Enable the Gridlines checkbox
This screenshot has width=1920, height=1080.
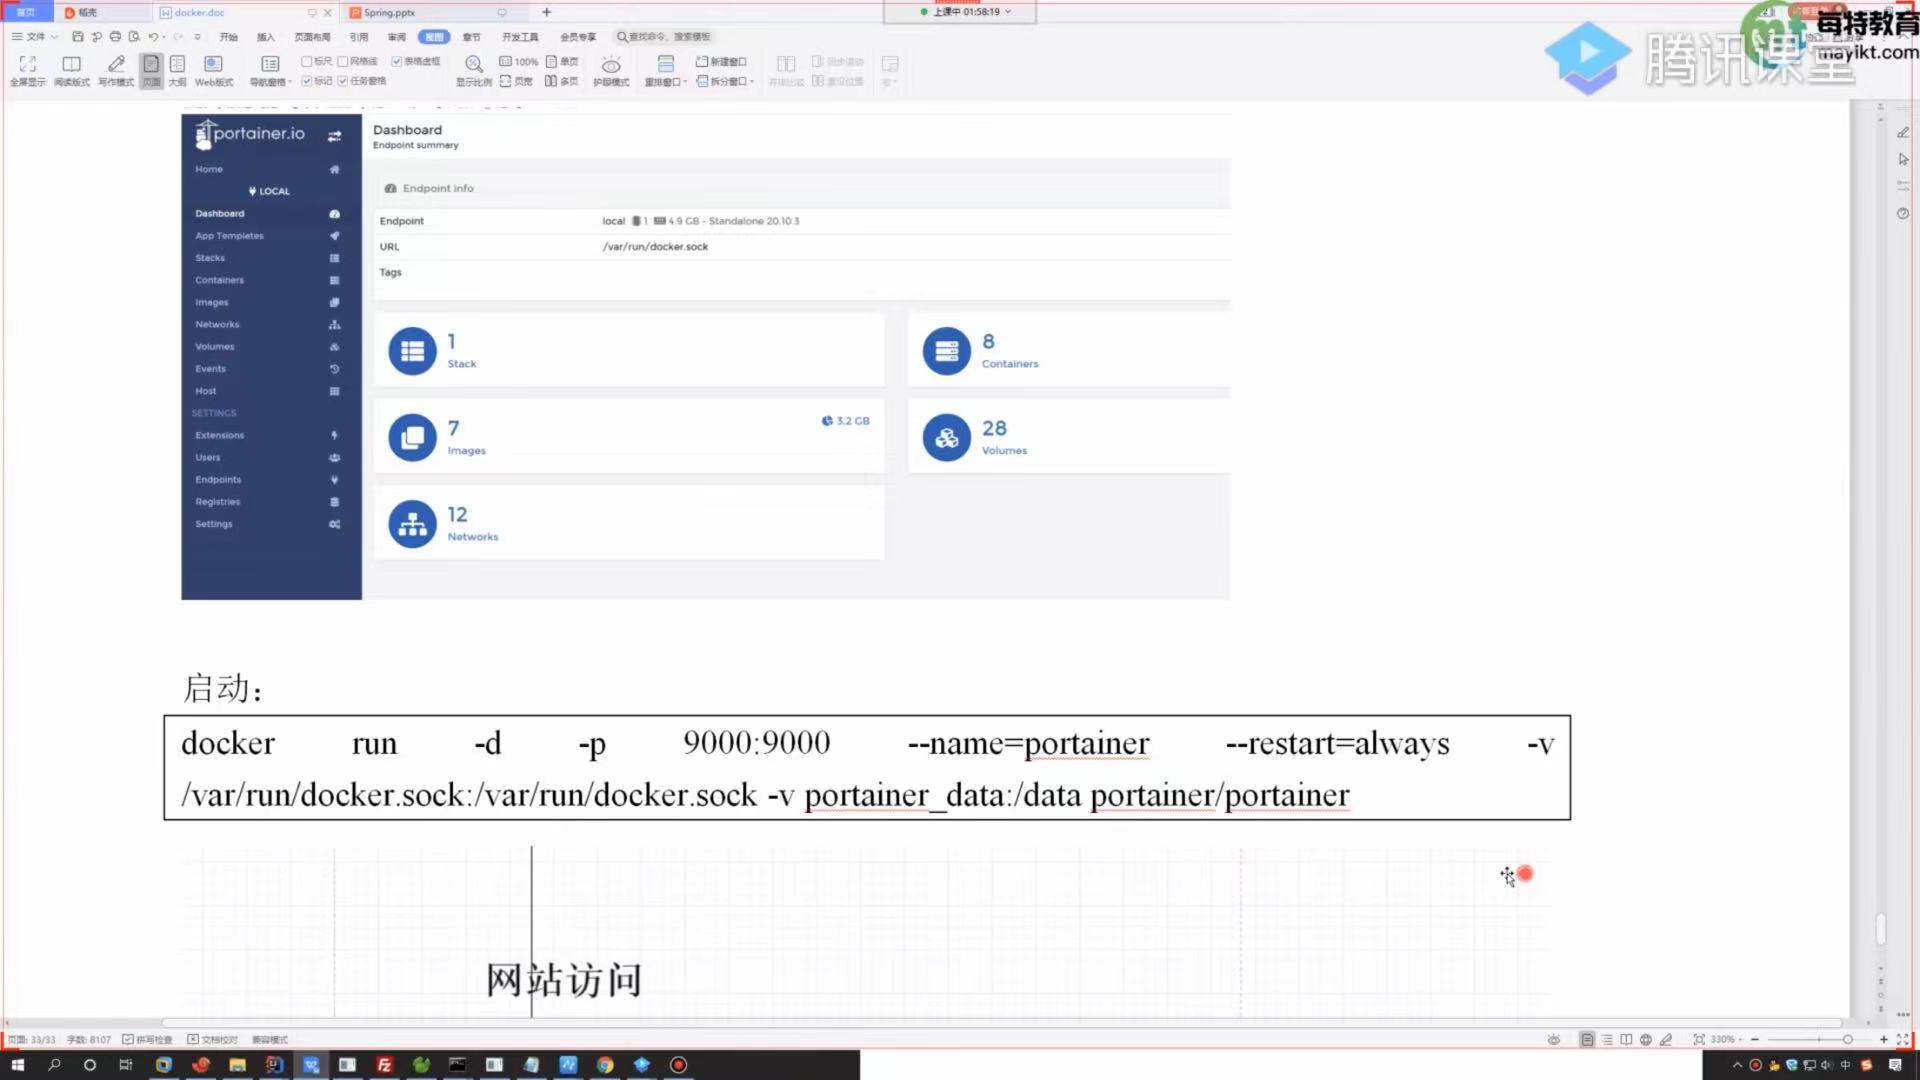tap(343, 61)
